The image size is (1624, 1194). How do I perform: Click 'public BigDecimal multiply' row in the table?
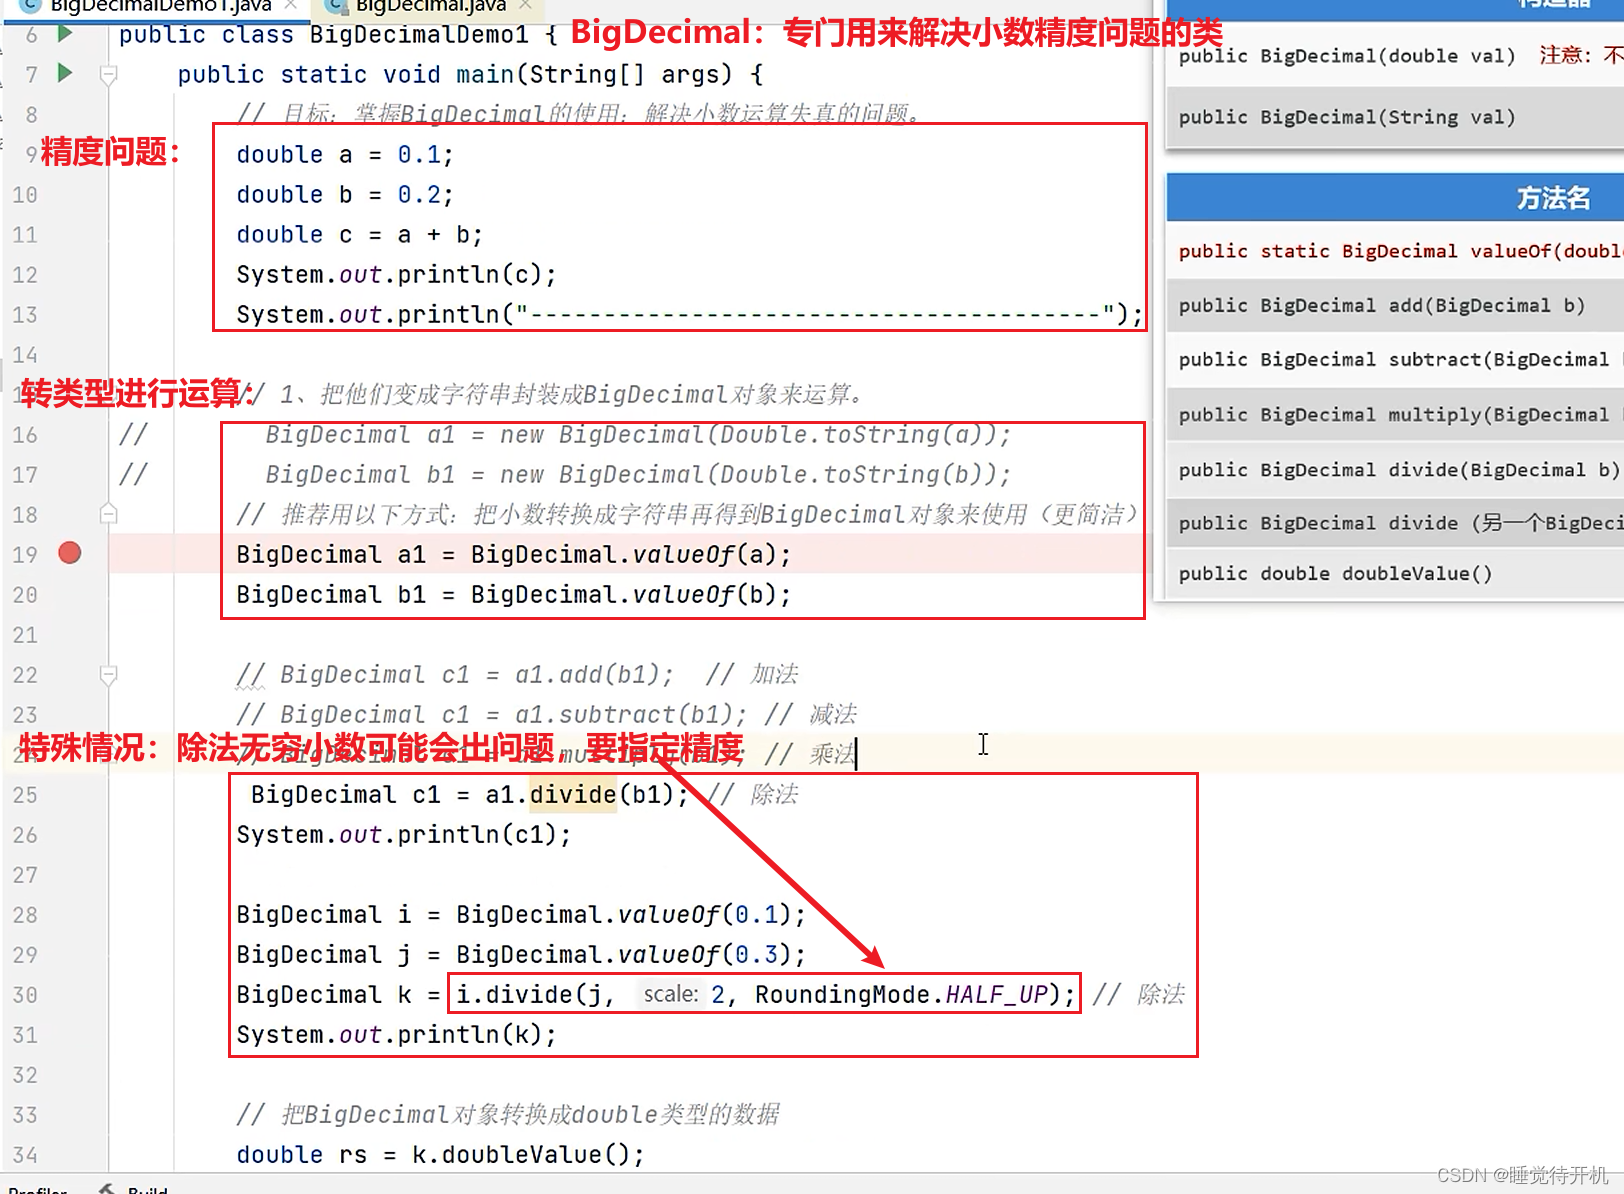pyautogui.click(x=1394, y=414)
